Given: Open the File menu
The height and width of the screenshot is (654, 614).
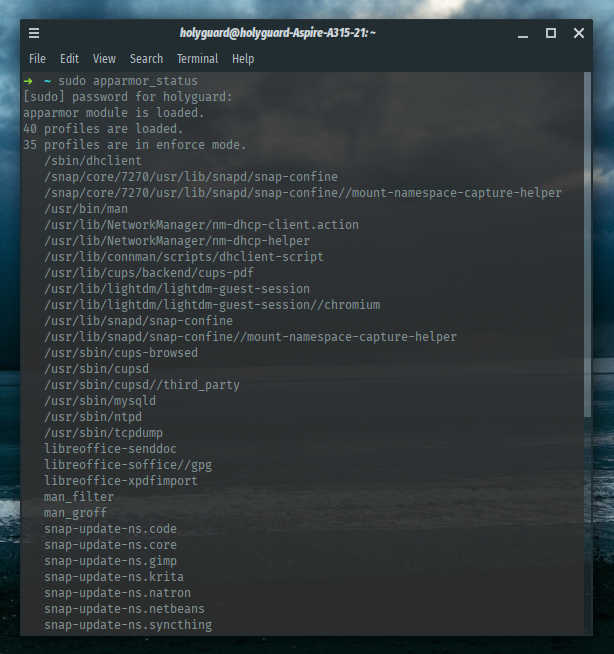Looking at the screenshot, I should coord(37,59).
